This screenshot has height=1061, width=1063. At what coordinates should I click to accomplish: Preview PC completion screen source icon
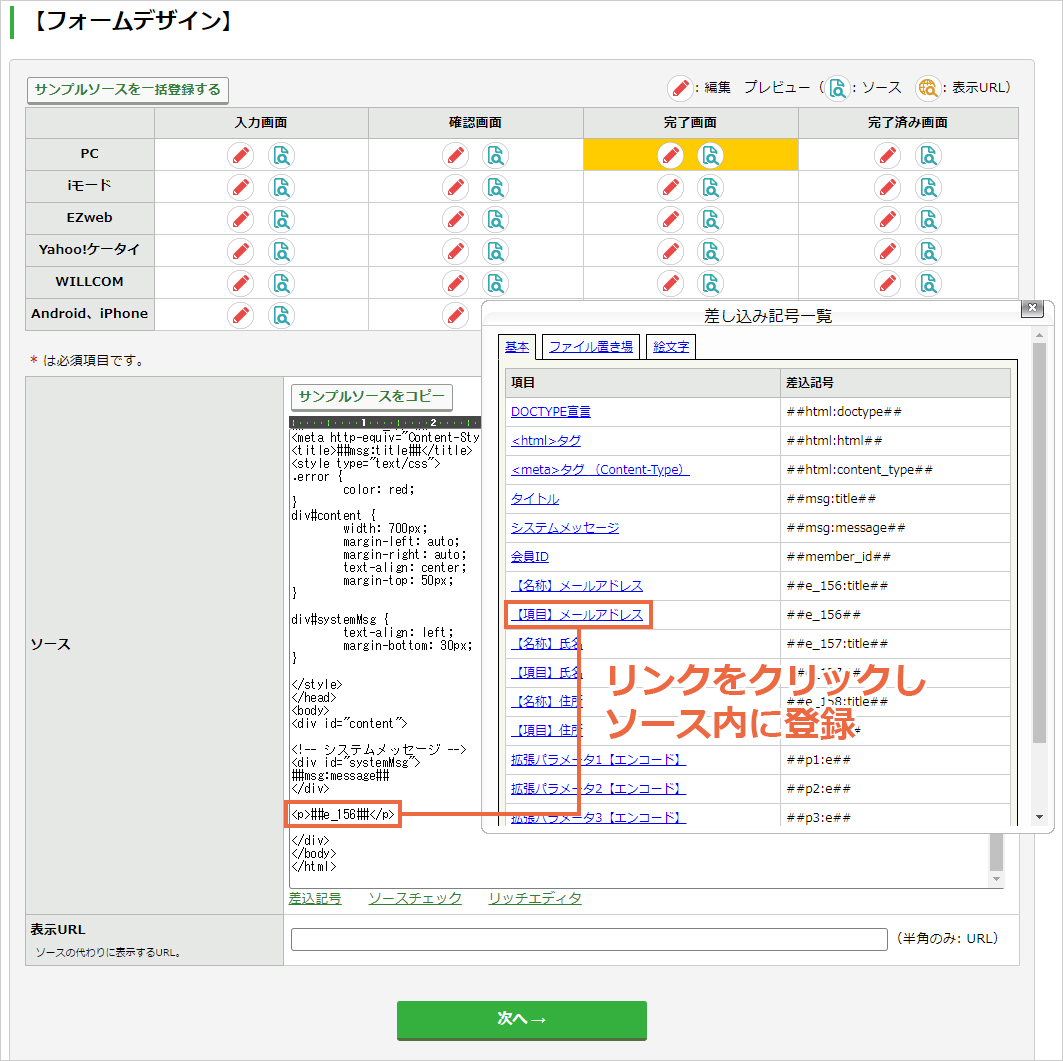pyautogui.click(x=710, y=156)
